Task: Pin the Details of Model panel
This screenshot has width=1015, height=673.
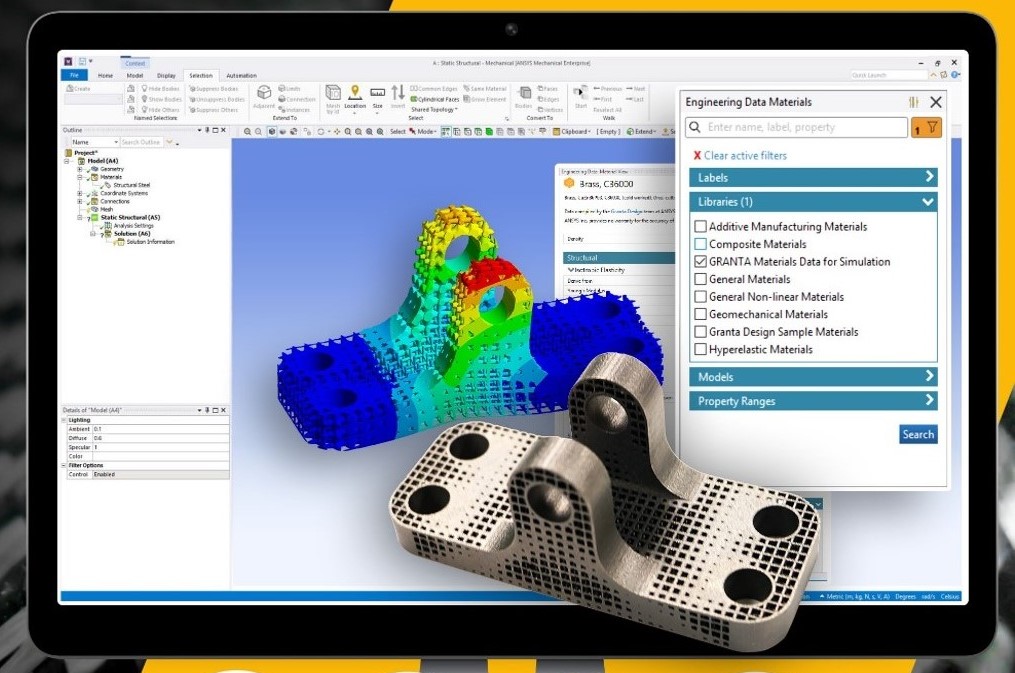Action: [207, 410]
